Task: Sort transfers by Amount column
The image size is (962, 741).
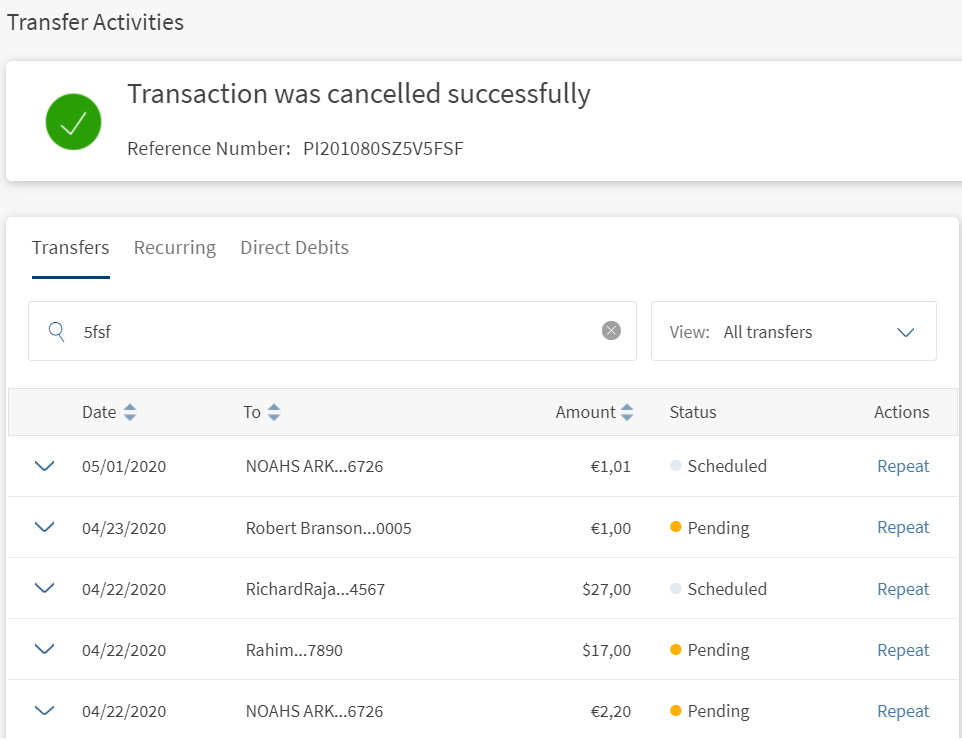Action: tap(627, 412)
